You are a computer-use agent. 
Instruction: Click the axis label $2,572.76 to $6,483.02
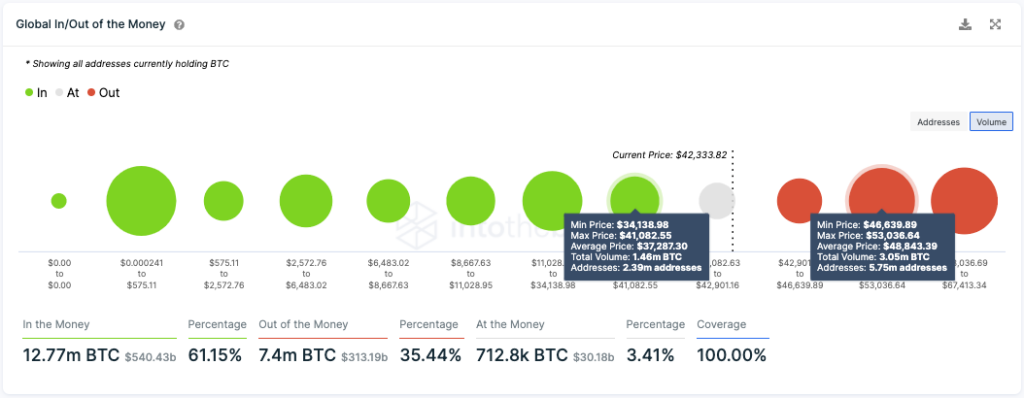click(306, 274)
